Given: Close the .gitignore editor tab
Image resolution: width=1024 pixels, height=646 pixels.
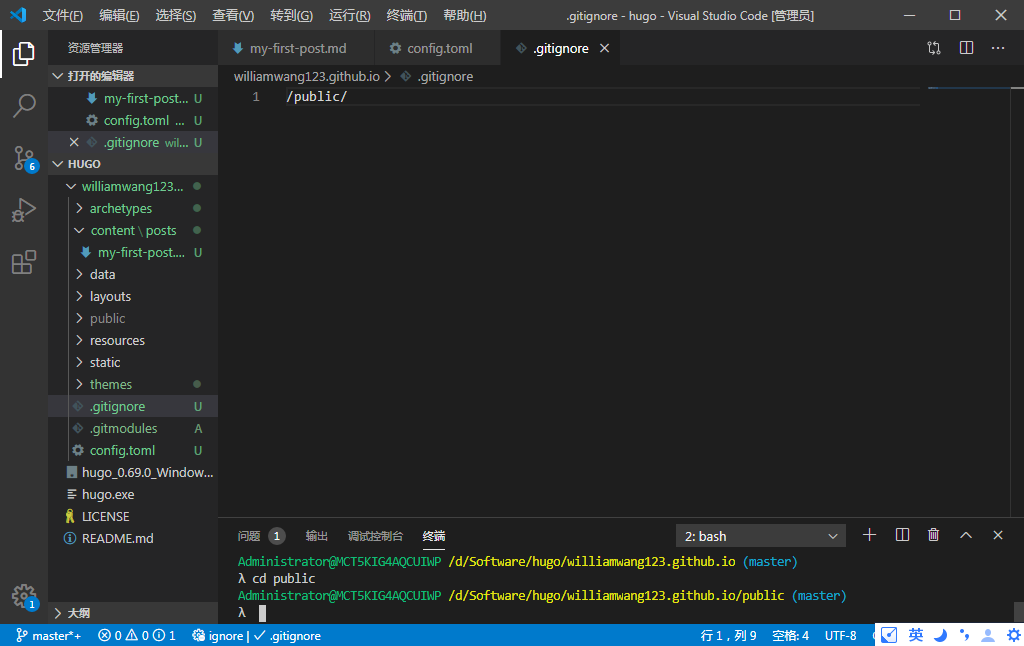Looking at the screenshot, I should (605, 48).
